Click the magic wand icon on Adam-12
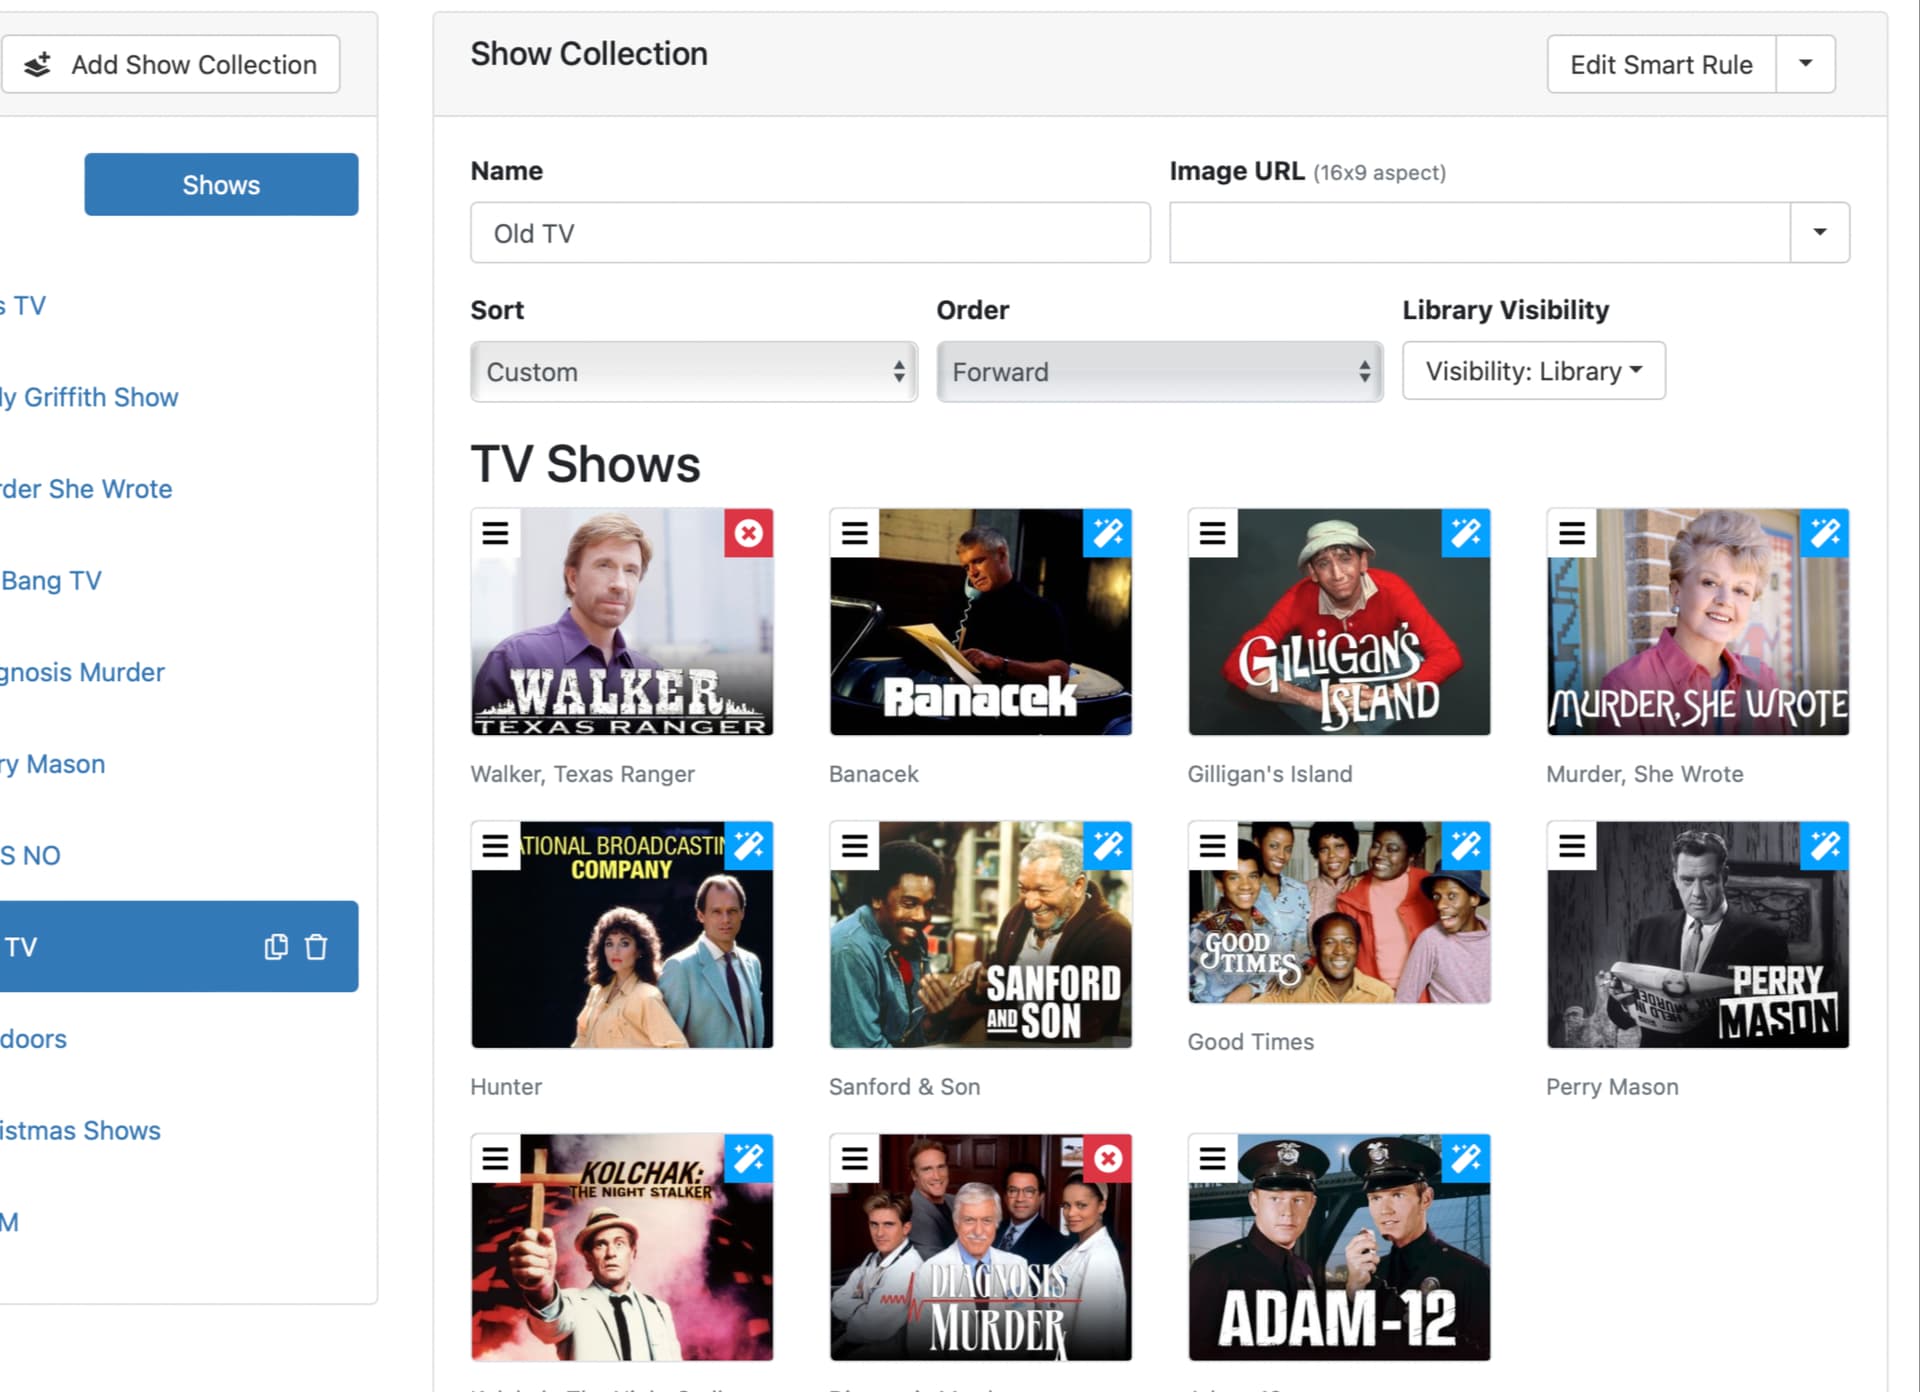 coord(1465,1158)
